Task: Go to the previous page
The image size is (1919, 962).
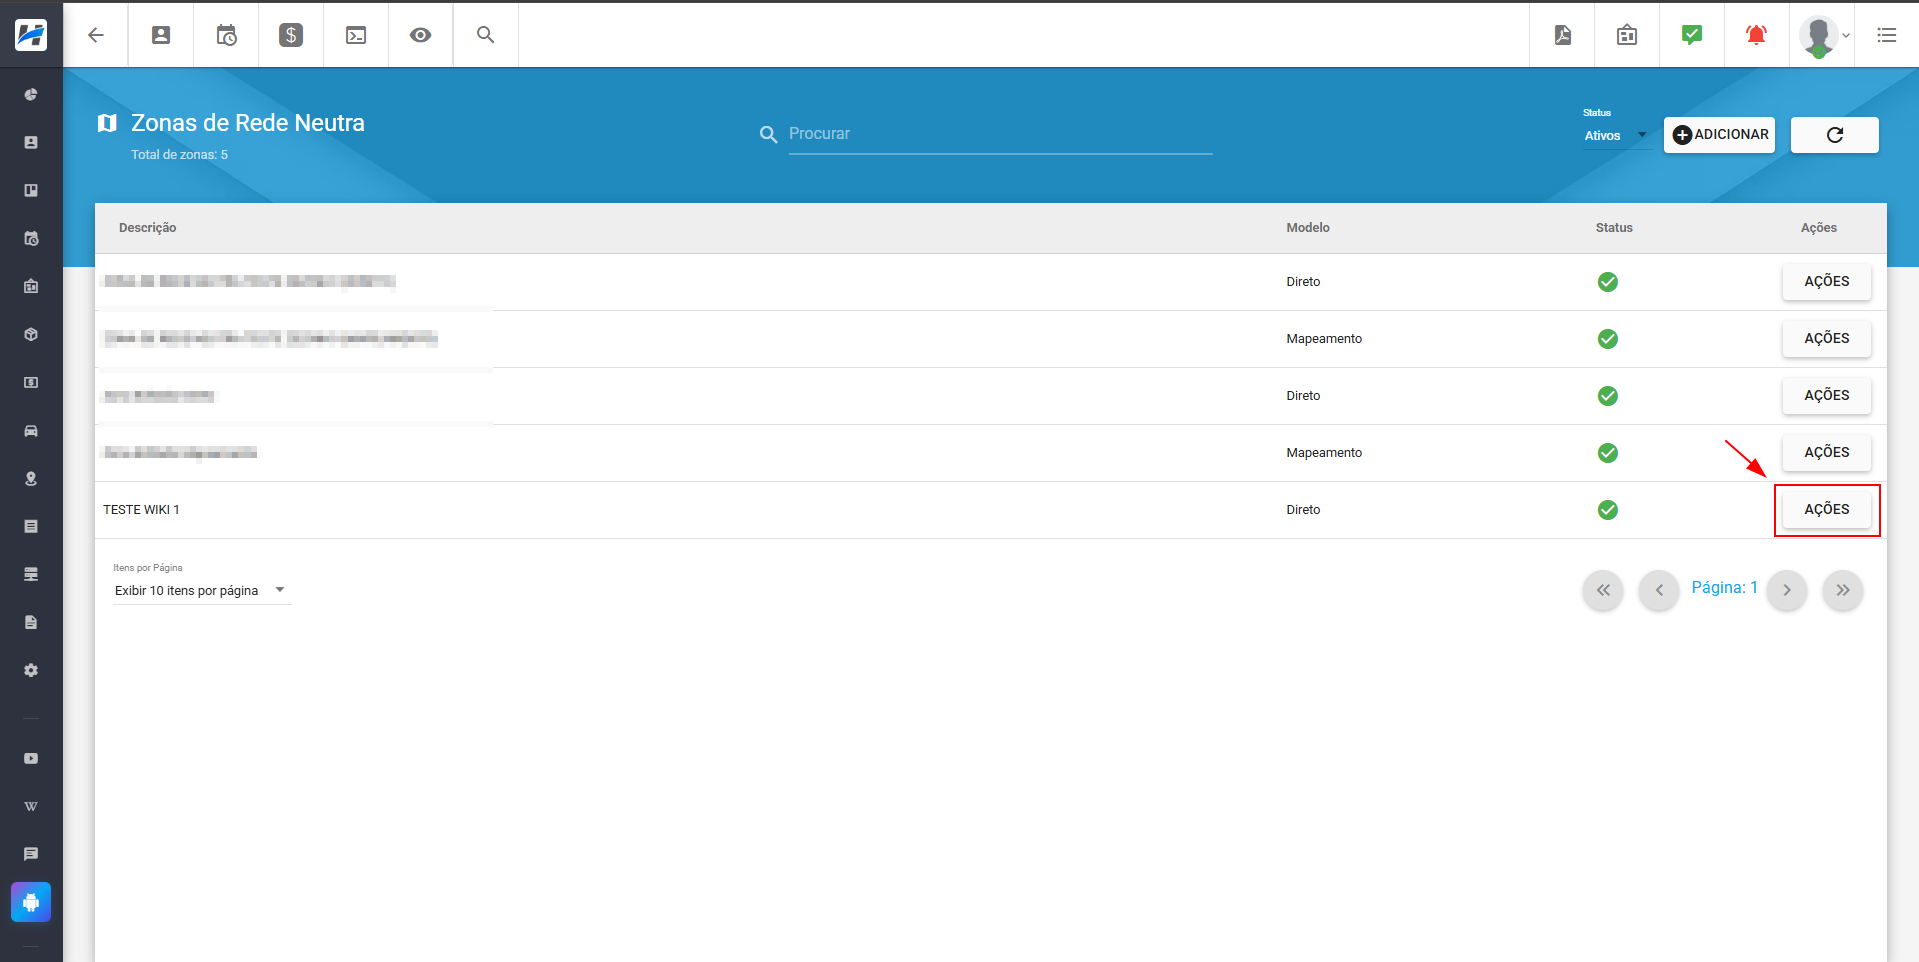Action: tap(1659, 590)
